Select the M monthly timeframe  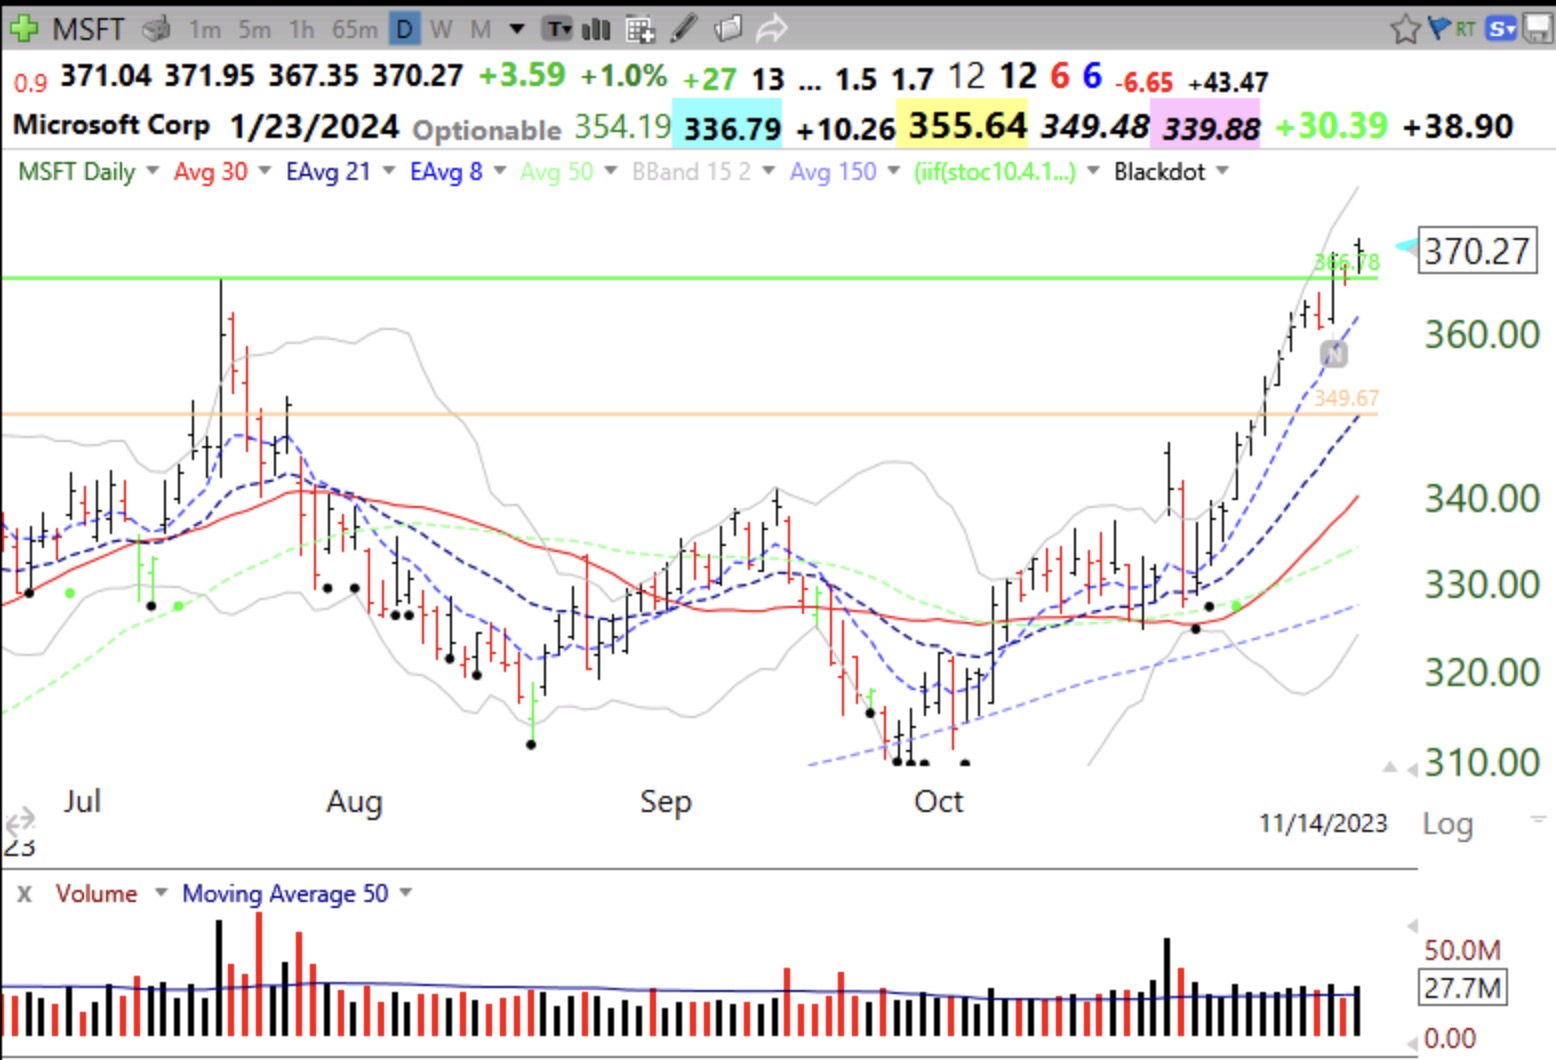pos(481,30)
